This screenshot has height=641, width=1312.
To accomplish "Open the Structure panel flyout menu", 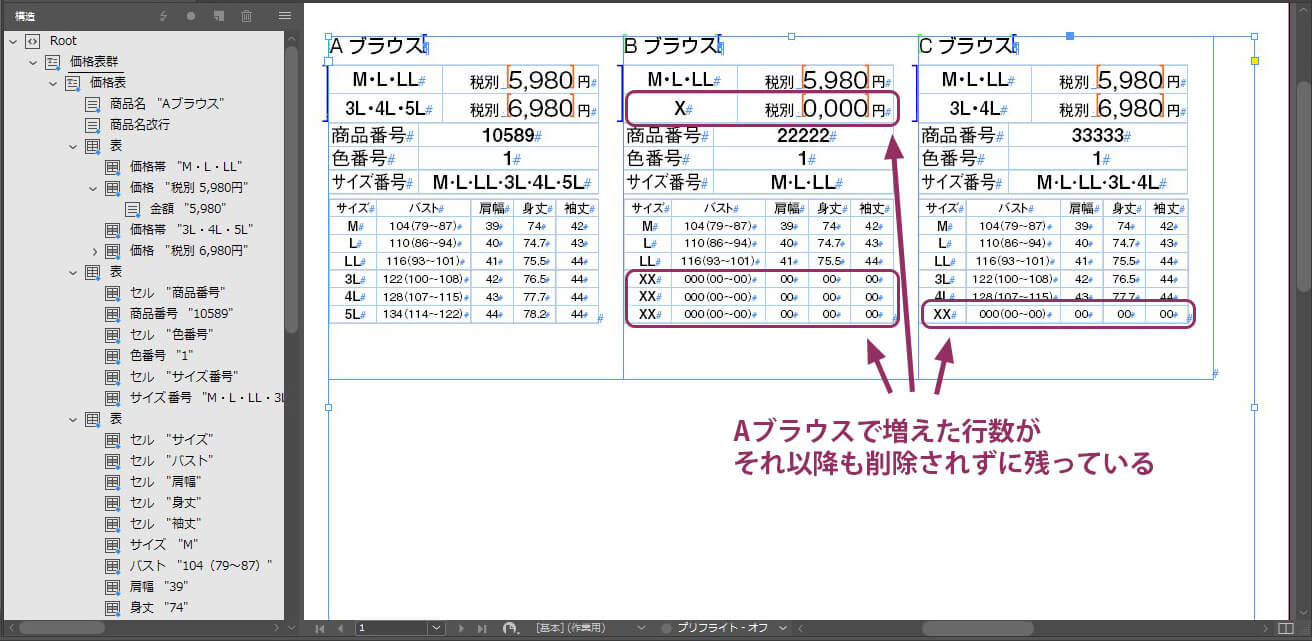I will 284,15.
